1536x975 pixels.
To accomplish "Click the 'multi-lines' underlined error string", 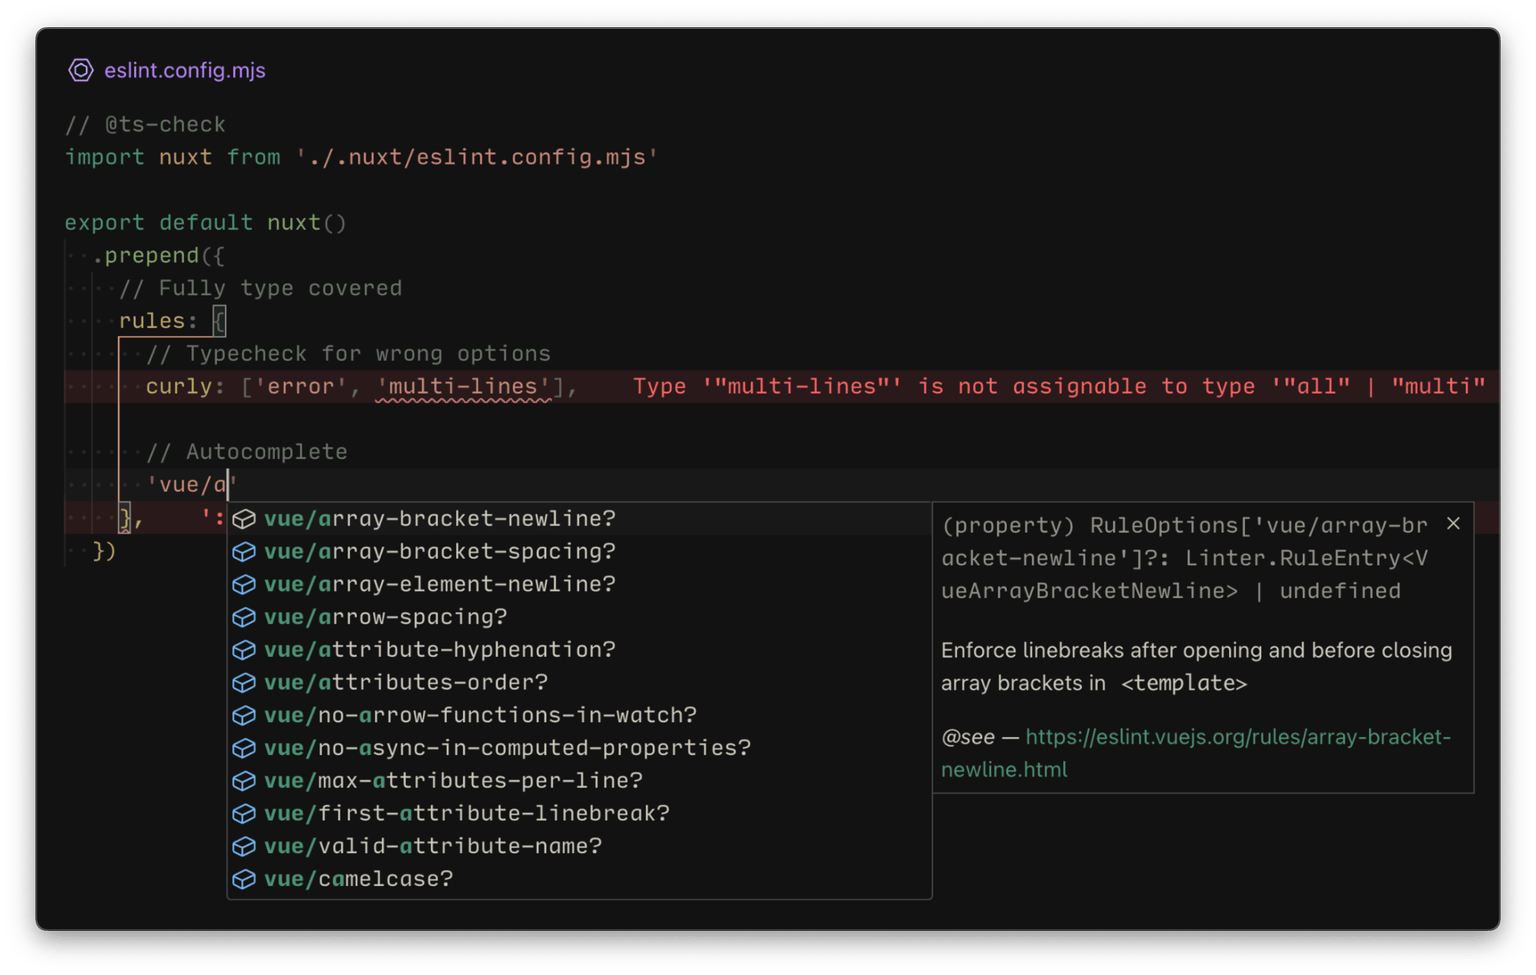I will pos(463,386).
